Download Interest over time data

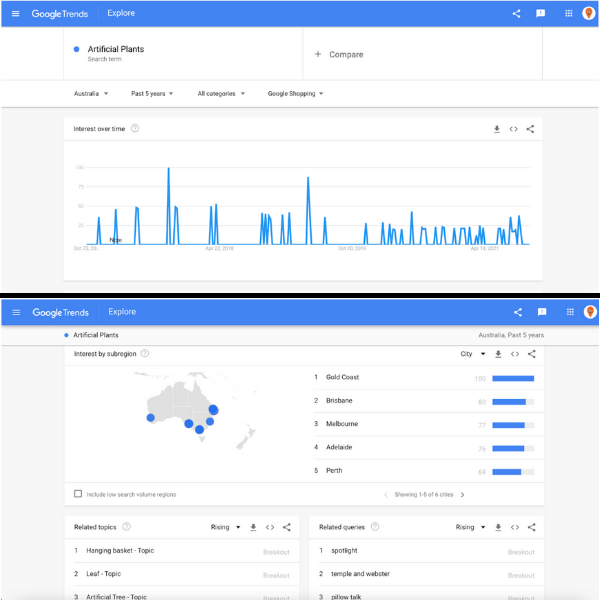[497, 129]
